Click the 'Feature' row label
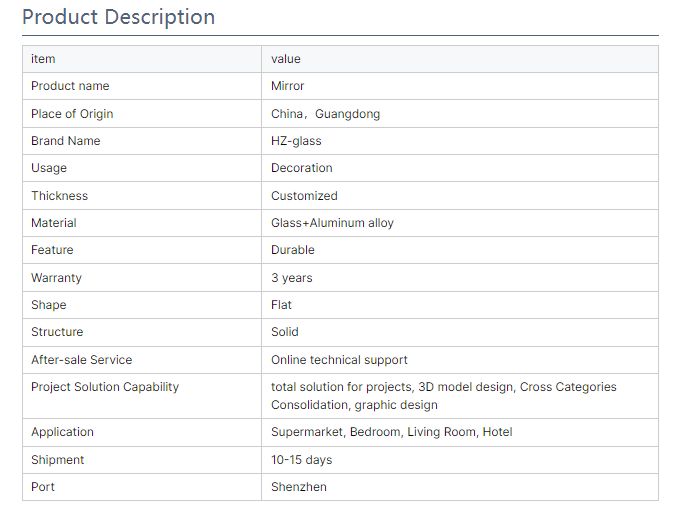The height and width of the screenshot is (516, 681). (52, 250)
